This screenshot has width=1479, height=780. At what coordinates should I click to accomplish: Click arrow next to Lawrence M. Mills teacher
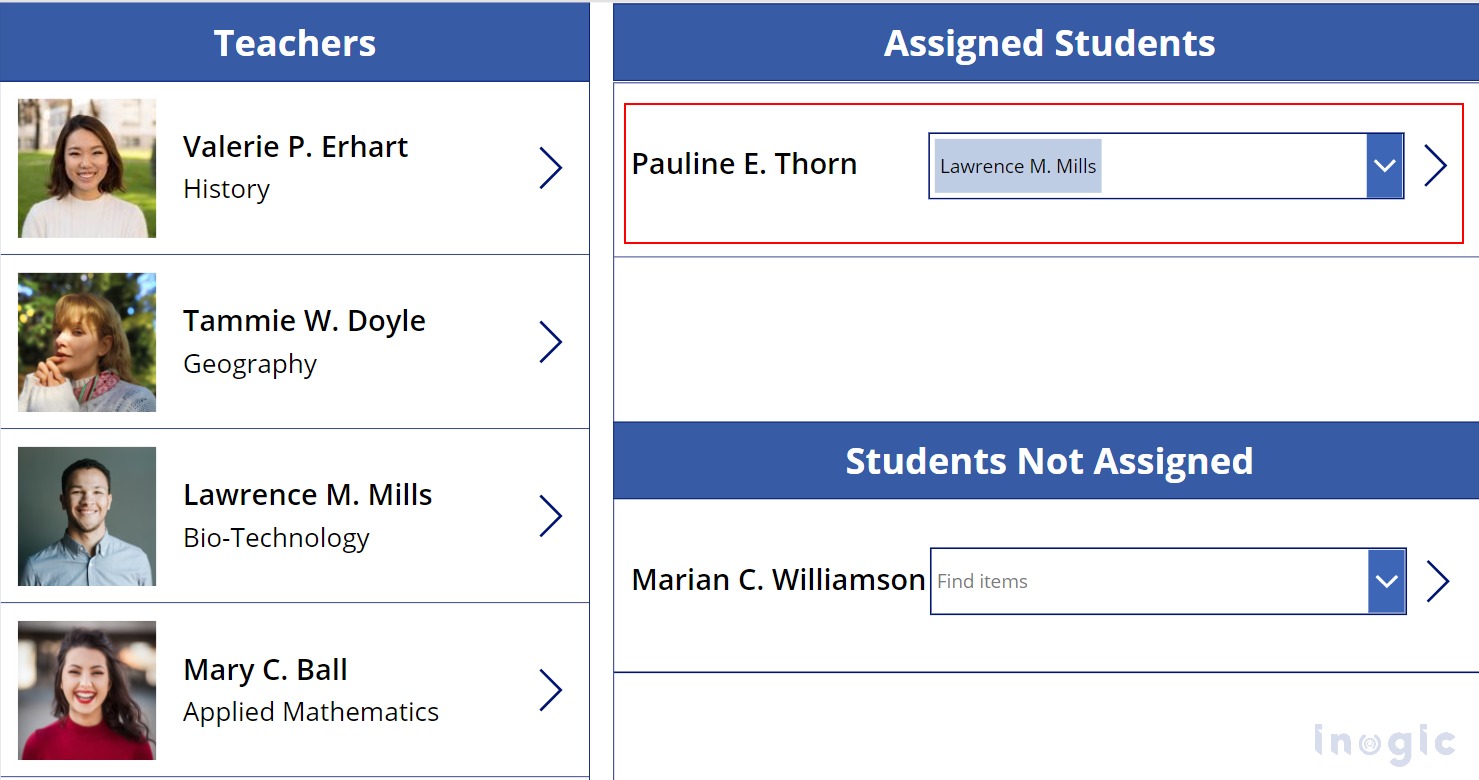click(550, 516)
